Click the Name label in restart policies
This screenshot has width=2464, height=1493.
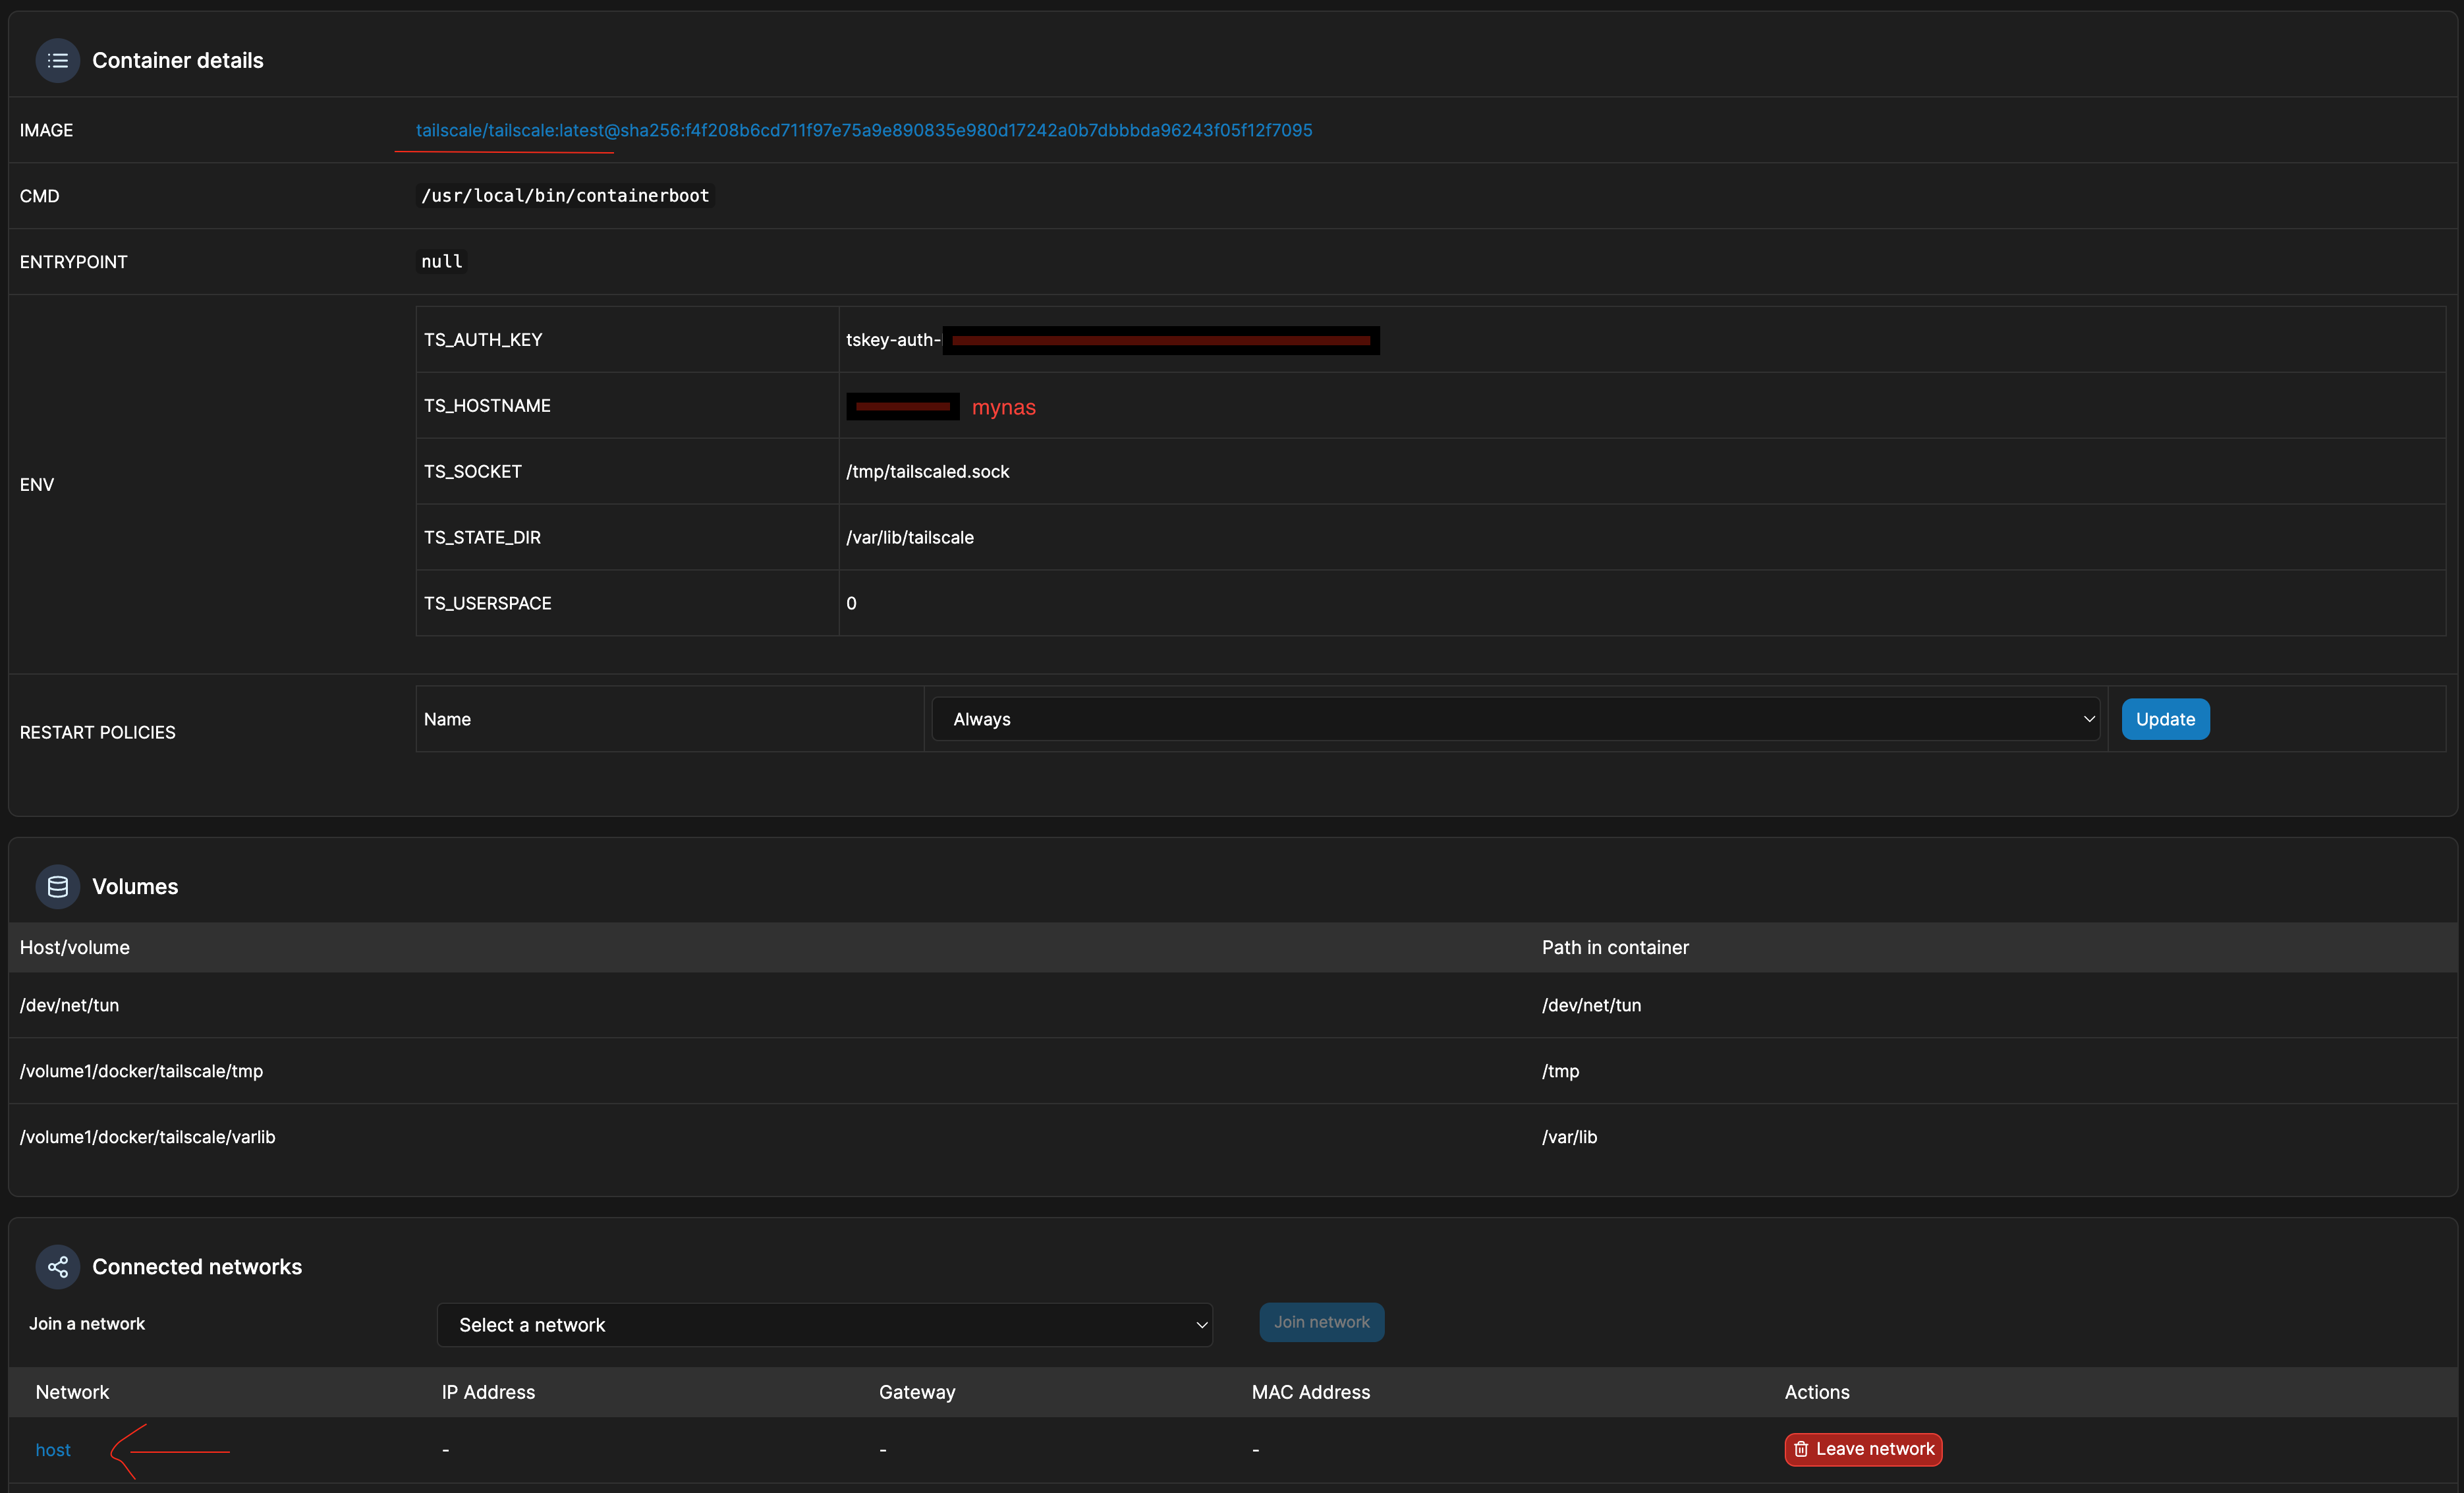(447, 719)
